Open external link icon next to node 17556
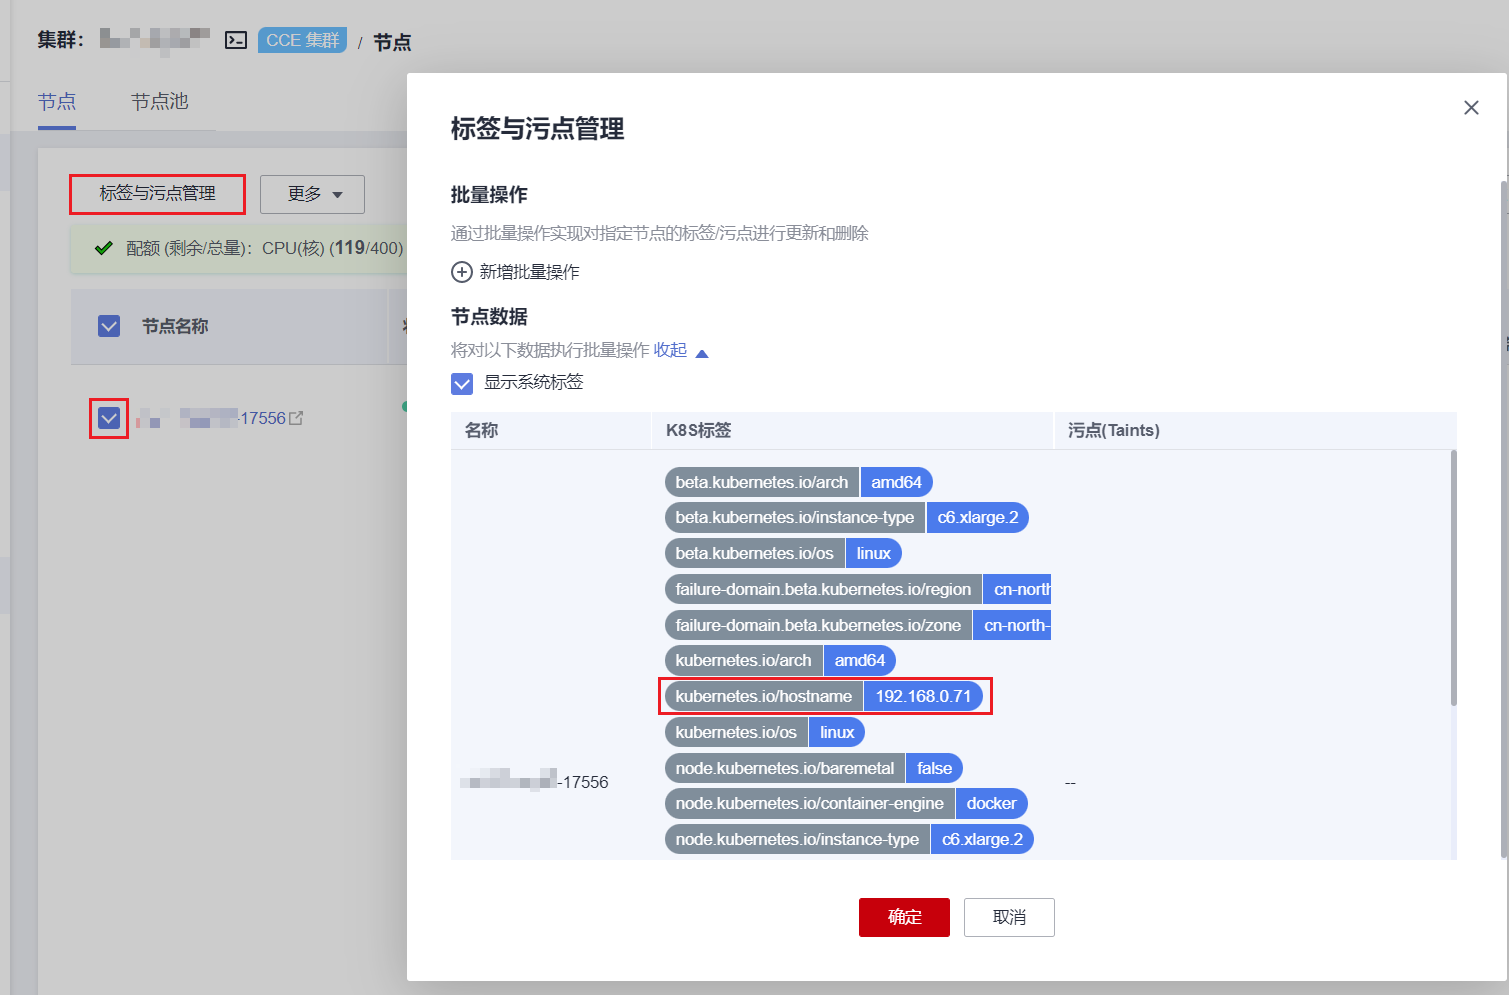This screenshot has height=995, width=1509. [296, 418]
